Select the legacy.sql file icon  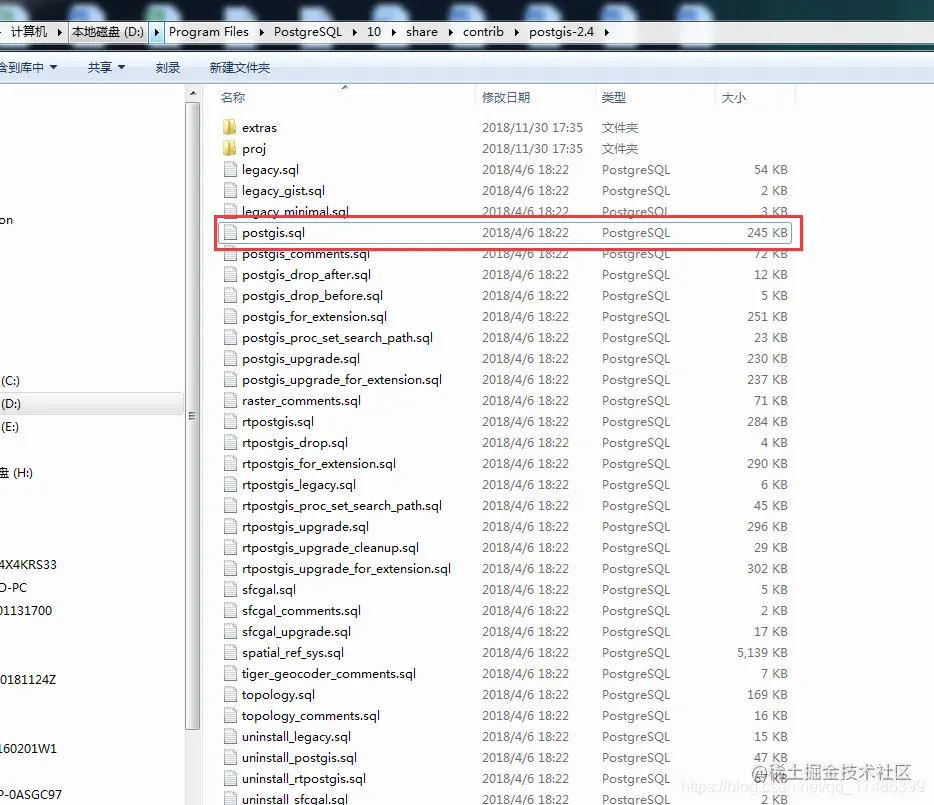(x=229, y=169)
